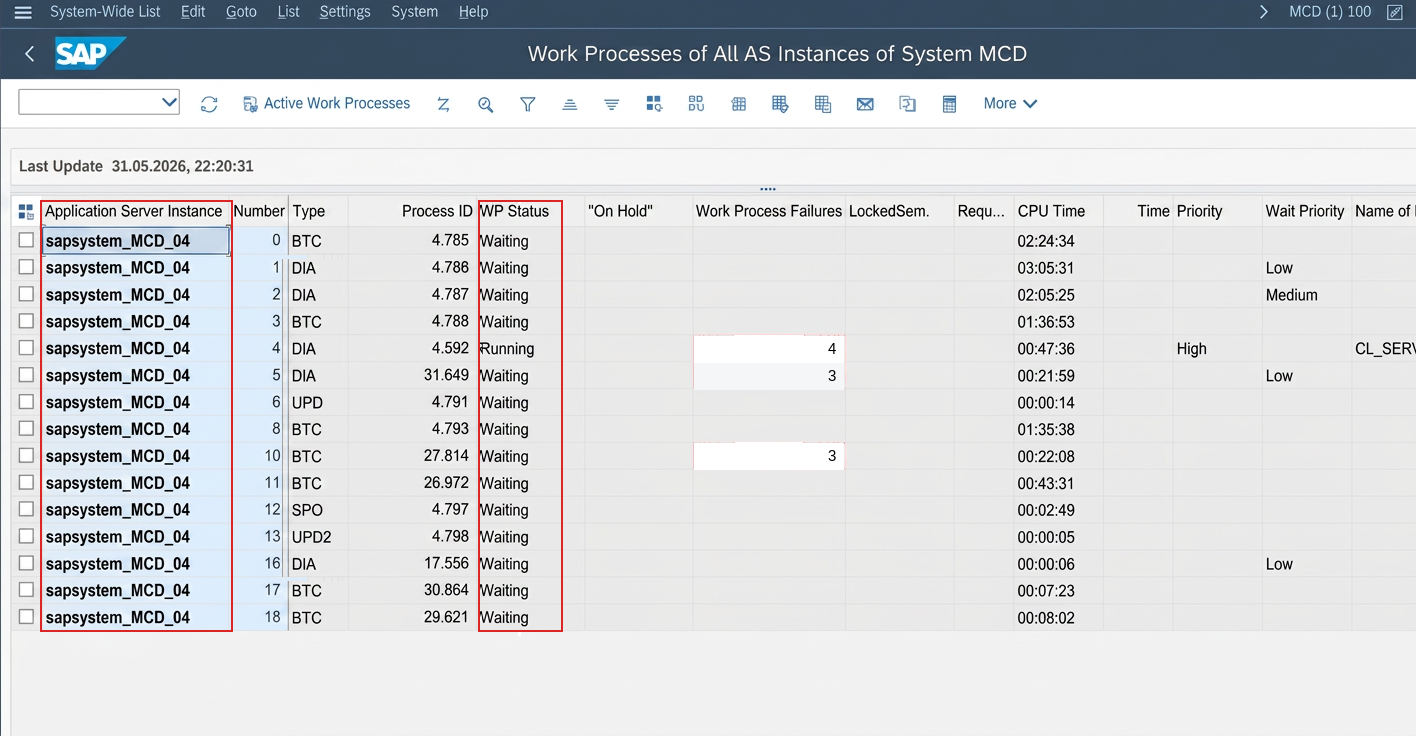Click the Application Server Instance column header
The width and height of the screenshot is (1416, 736).
click(134, 211)
